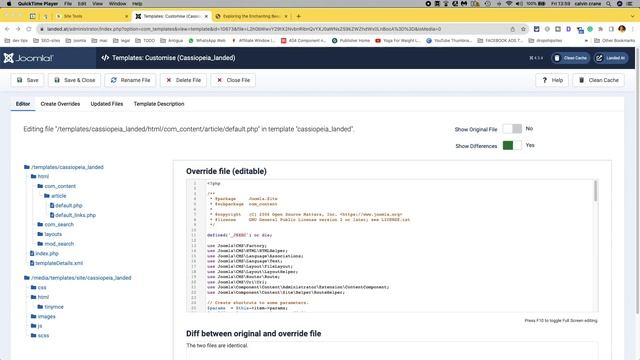Screen dimensions: 640x360
Task: Click the browser address bar
Action: pos(273,29)
